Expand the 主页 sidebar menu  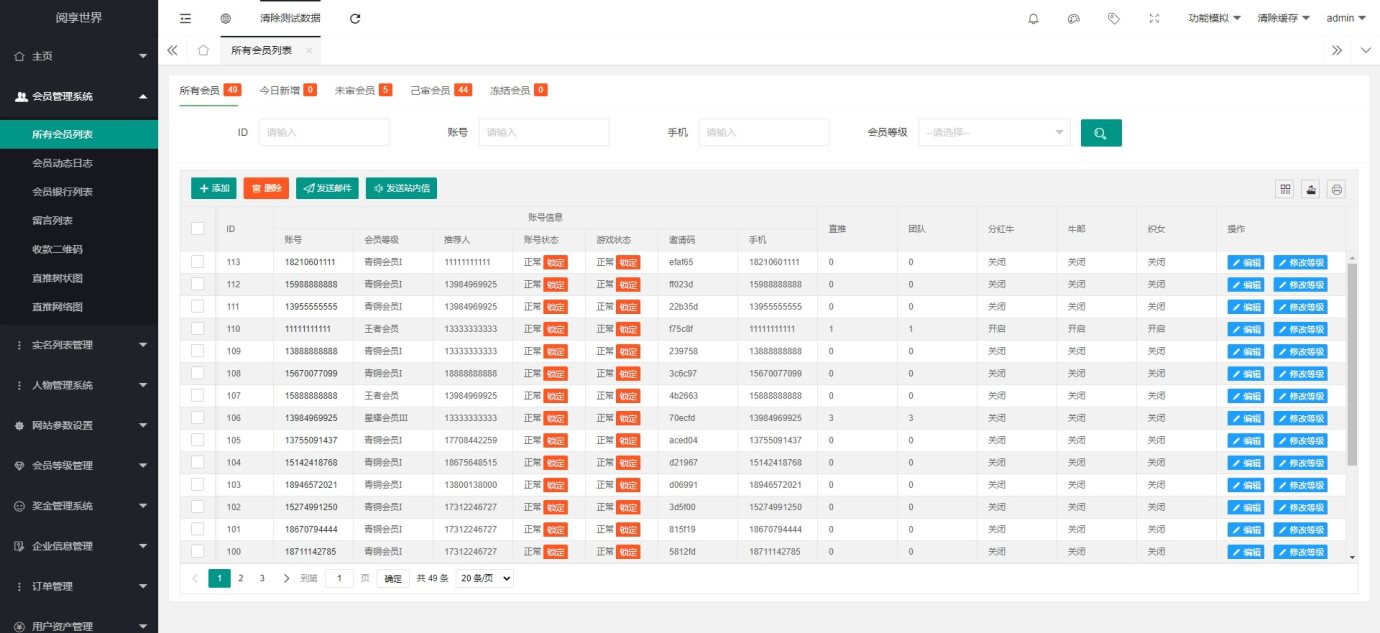tap(79, 56)
